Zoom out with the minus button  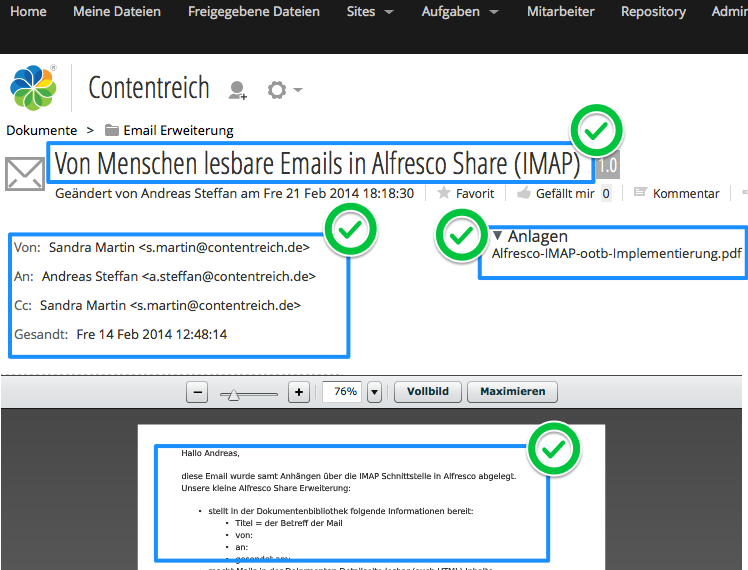[x=198, y=392]
